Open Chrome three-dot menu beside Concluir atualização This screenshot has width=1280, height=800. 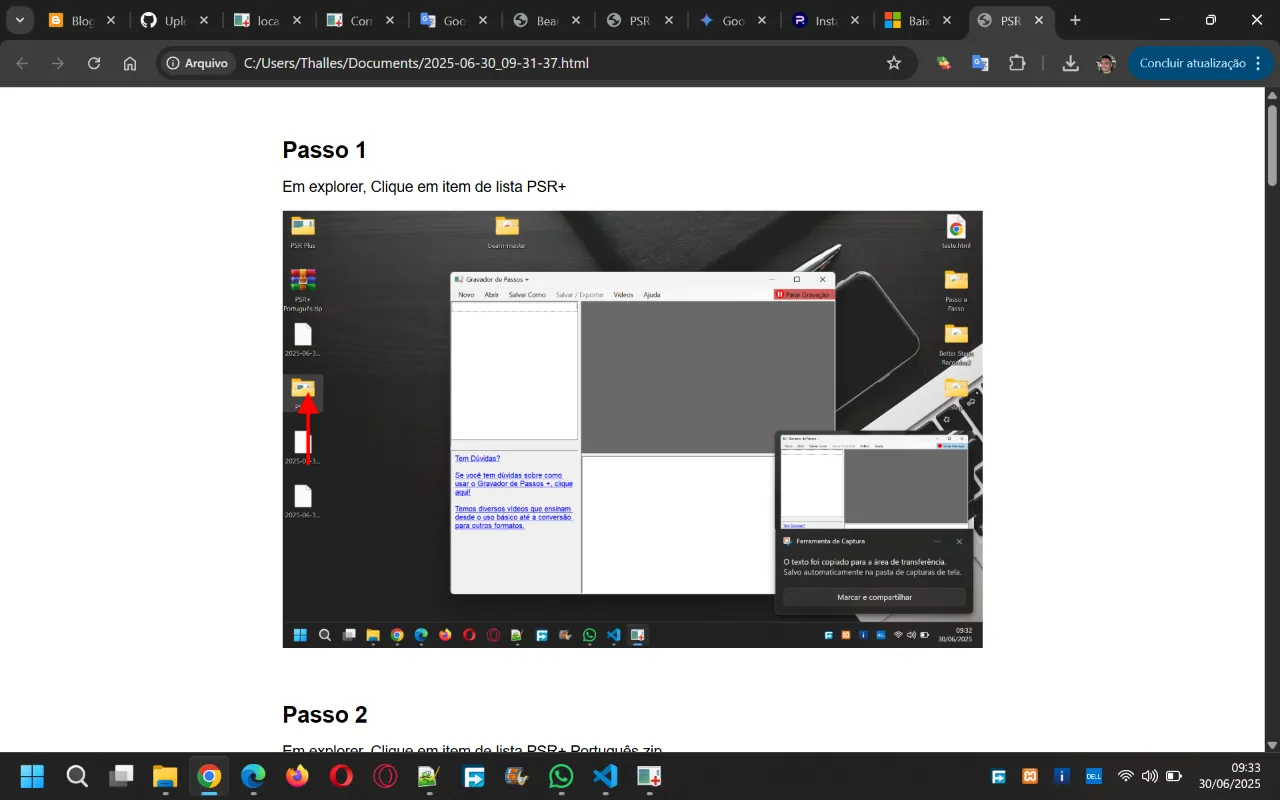[1258, 63]
